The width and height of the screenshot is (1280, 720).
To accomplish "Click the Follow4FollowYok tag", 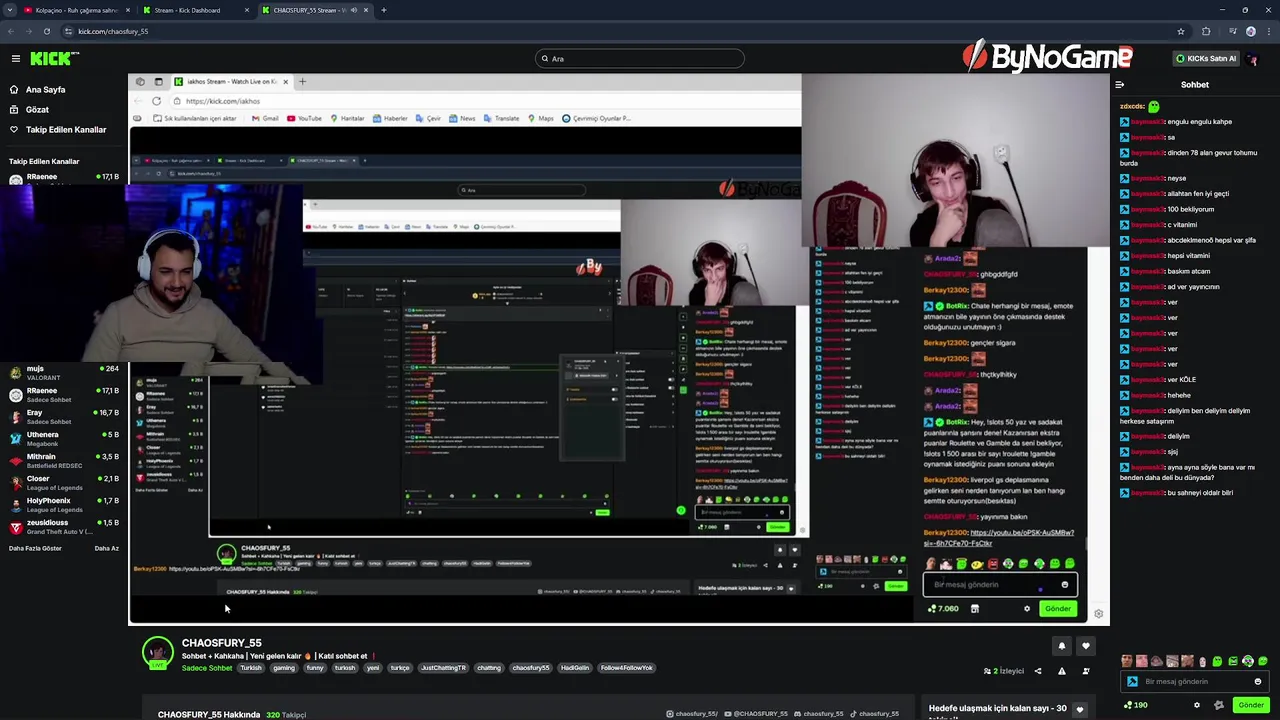I will point(626,668).
